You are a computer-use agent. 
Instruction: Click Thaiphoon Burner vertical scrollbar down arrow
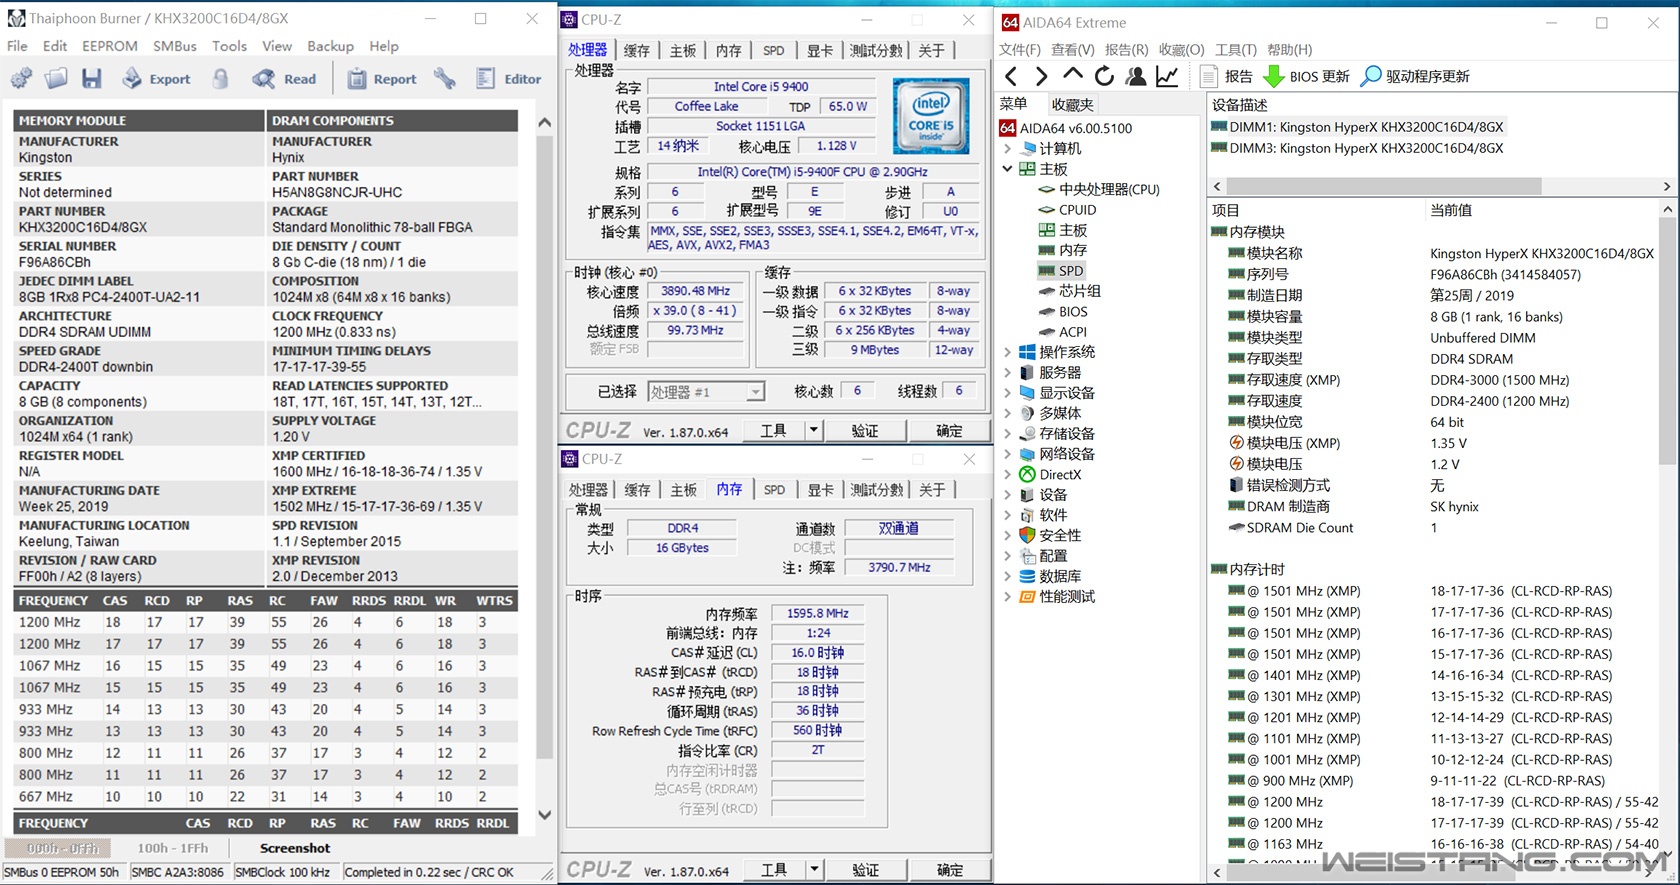click(545, 815)
